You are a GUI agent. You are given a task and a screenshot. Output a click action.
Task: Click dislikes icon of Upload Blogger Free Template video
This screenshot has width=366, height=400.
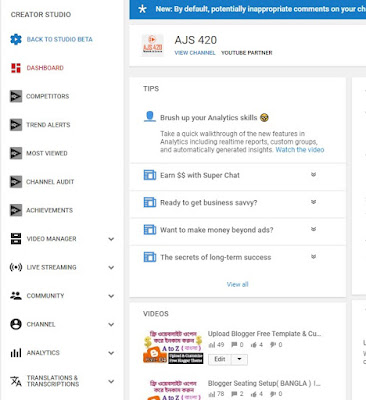273,345
